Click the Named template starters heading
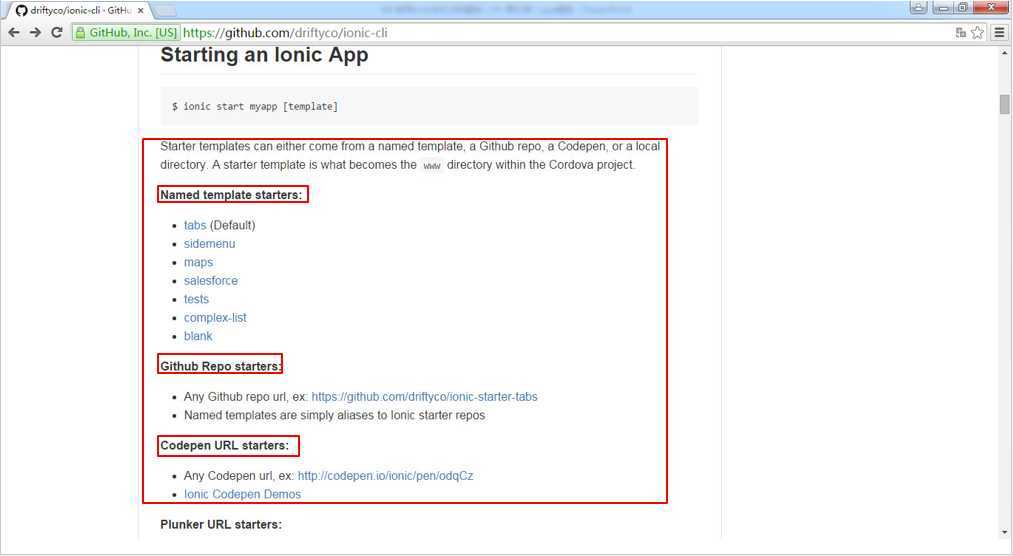This screenshot has width=1013, height=556. (231, 195)
